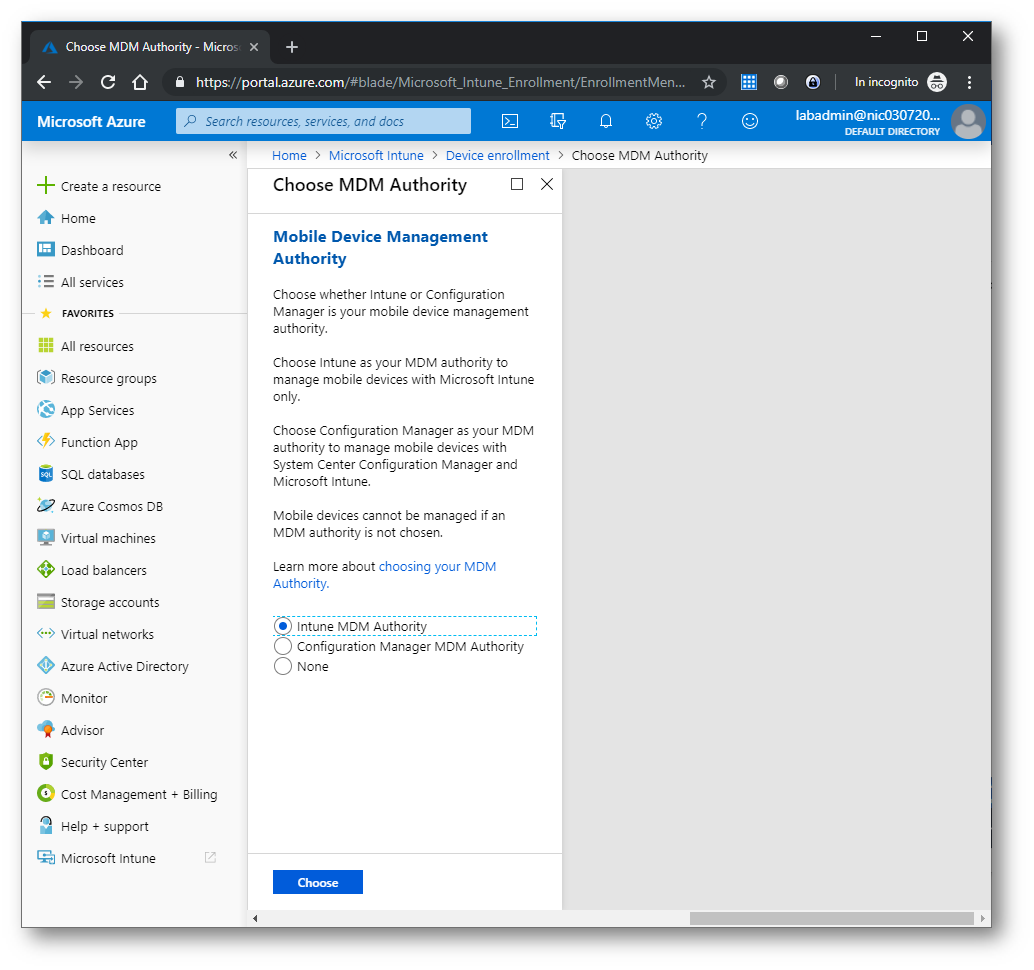Click the horizontal scrollbar thumb
The width and height of the screenshot is (1034, 970).
pos(832,919)
